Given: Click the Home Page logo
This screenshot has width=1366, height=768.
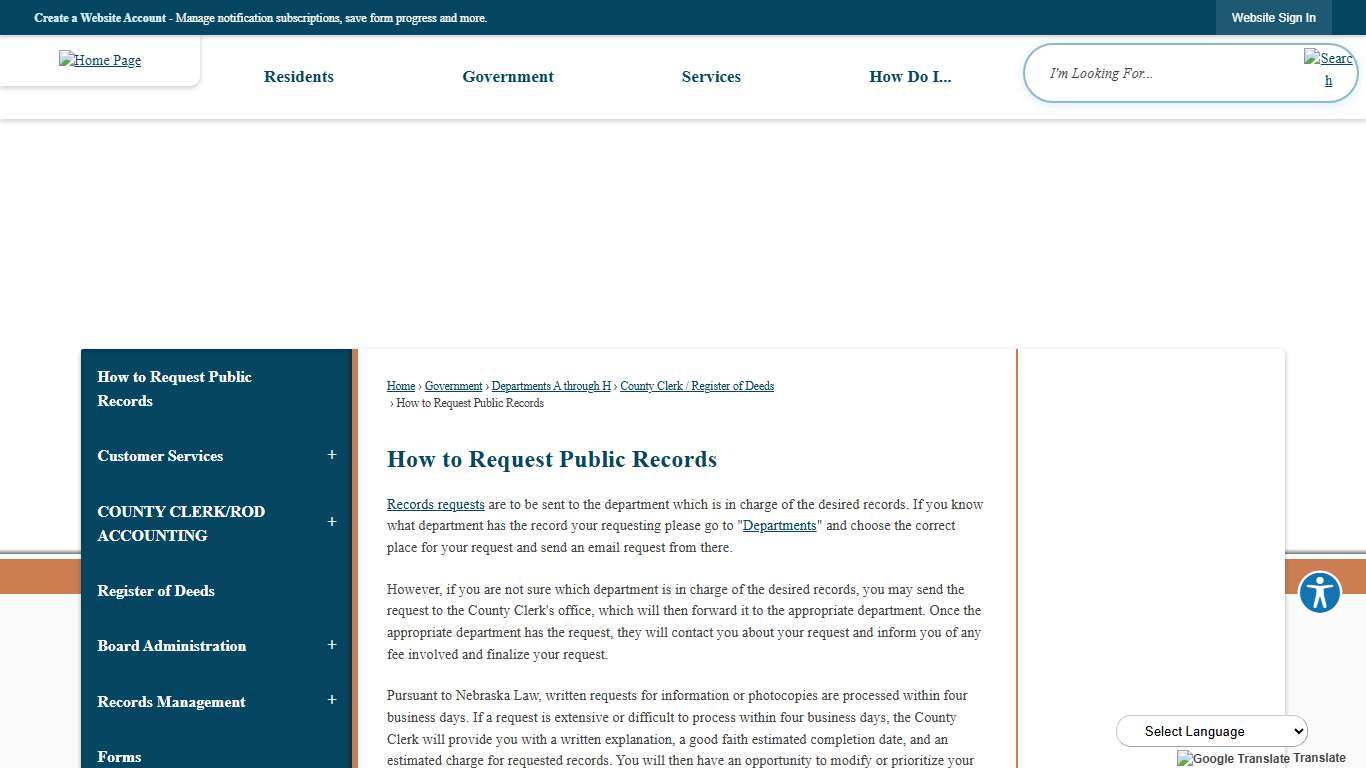Looking at the screenshot, I should tap(99, 60).
